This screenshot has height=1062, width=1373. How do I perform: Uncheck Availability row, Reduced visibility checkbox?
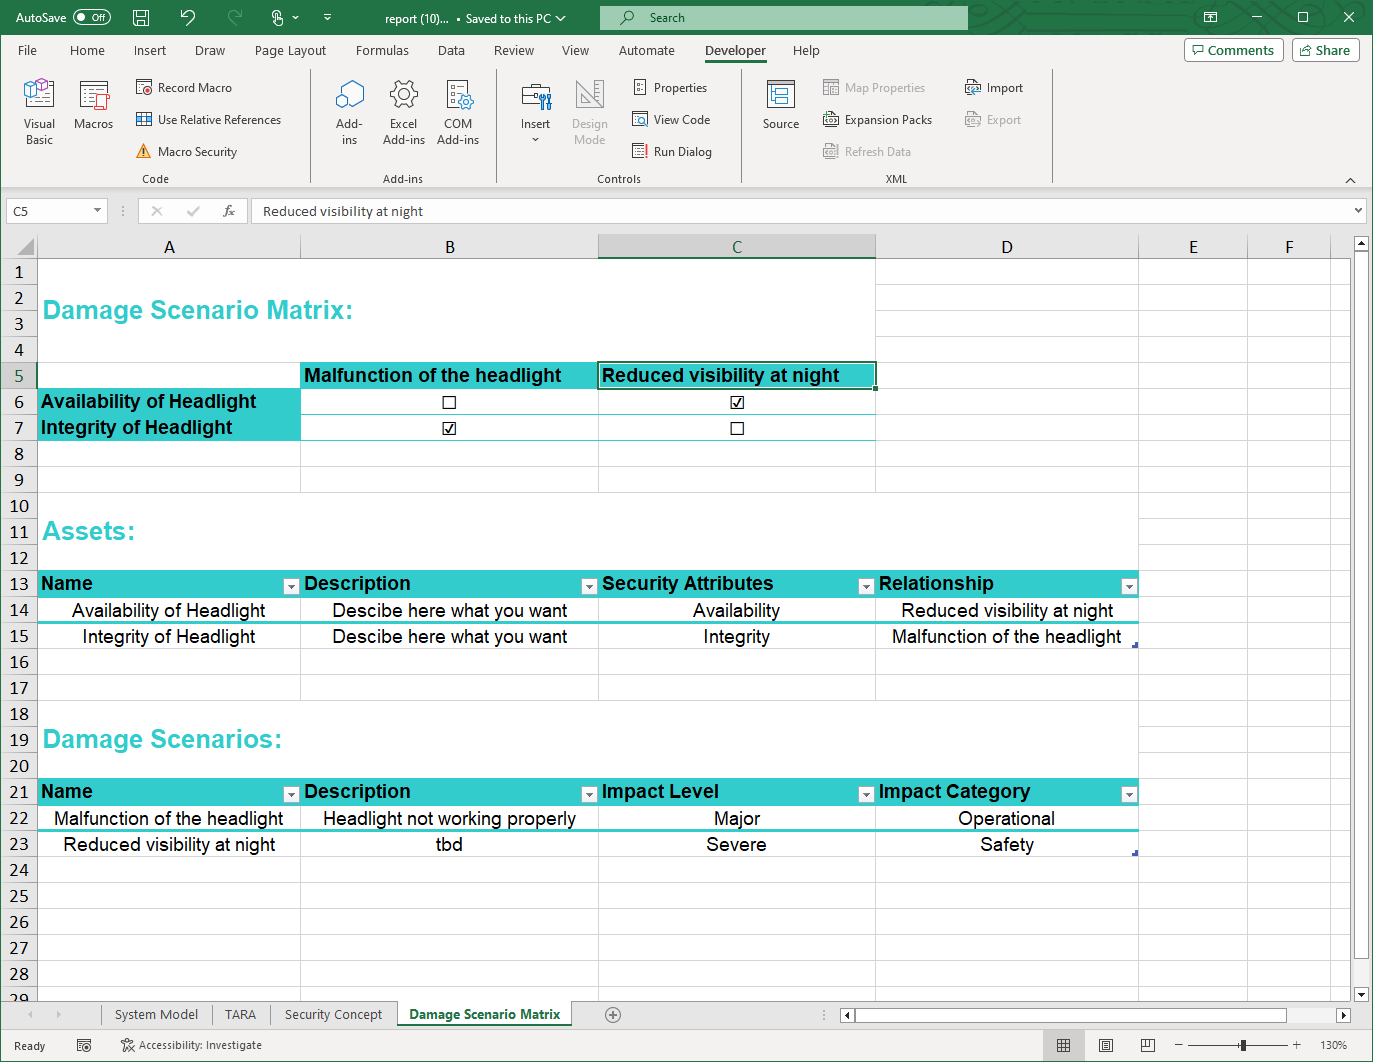point(737,403)
